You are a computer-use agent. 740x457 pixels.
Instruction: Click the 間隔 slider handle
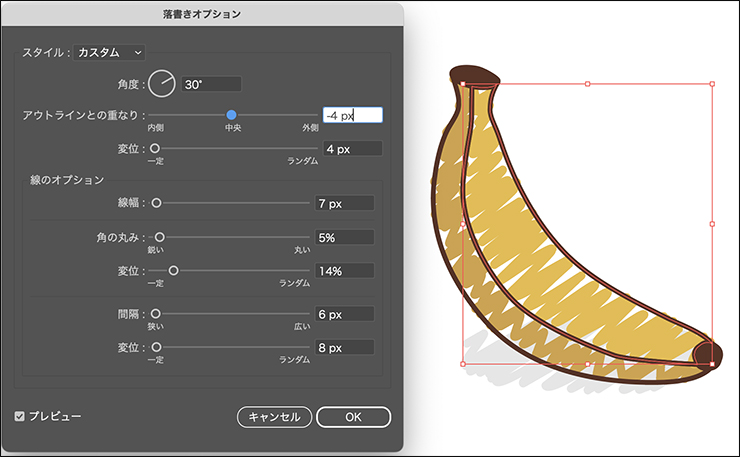point(156,314)
